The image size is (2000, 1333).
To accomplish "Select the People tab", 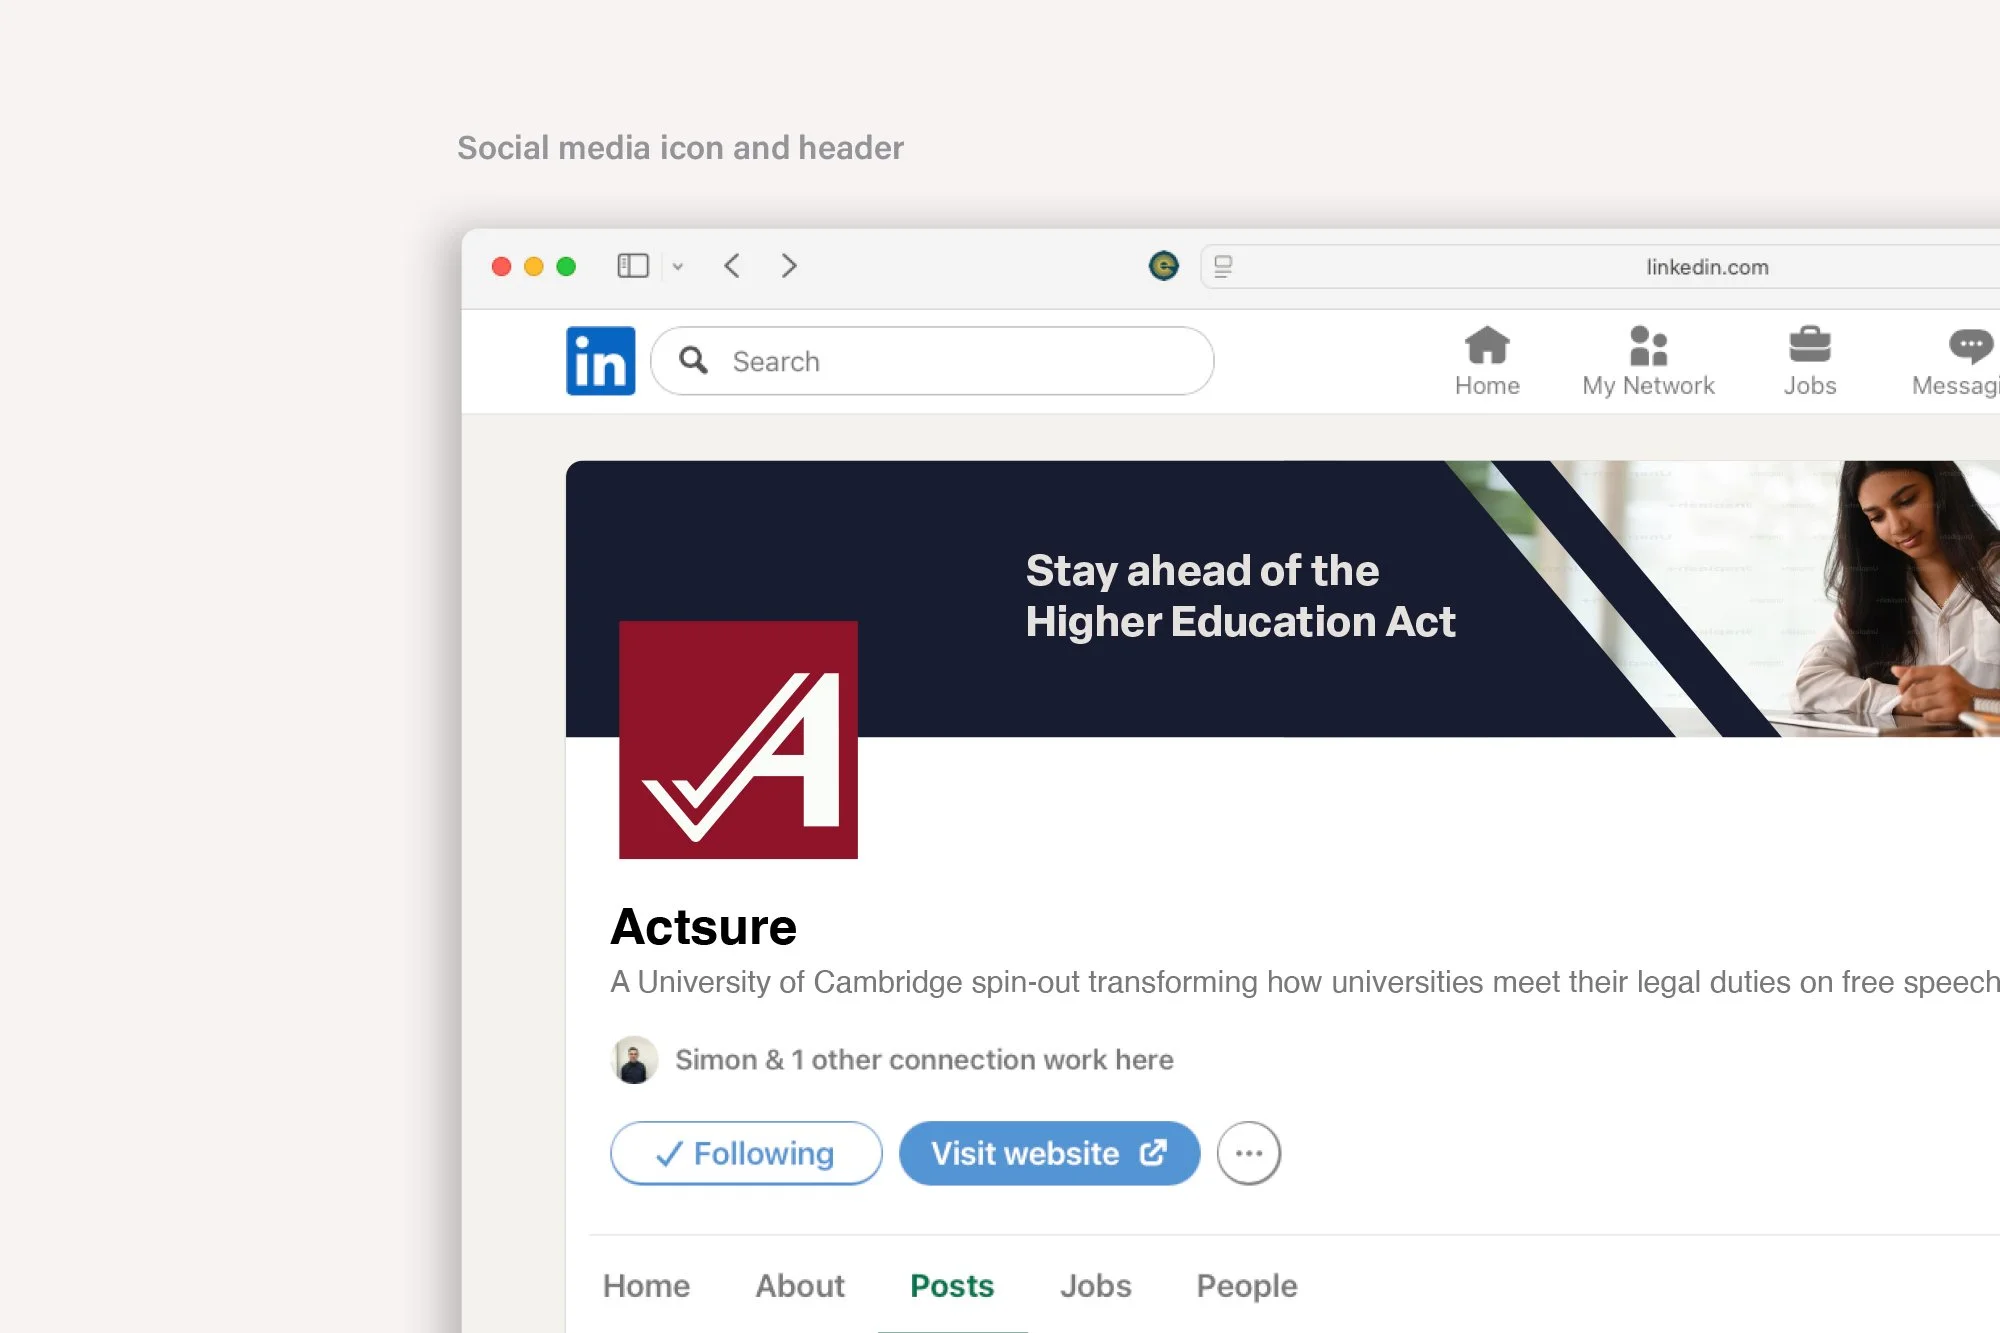I will pos(1246,1286).
